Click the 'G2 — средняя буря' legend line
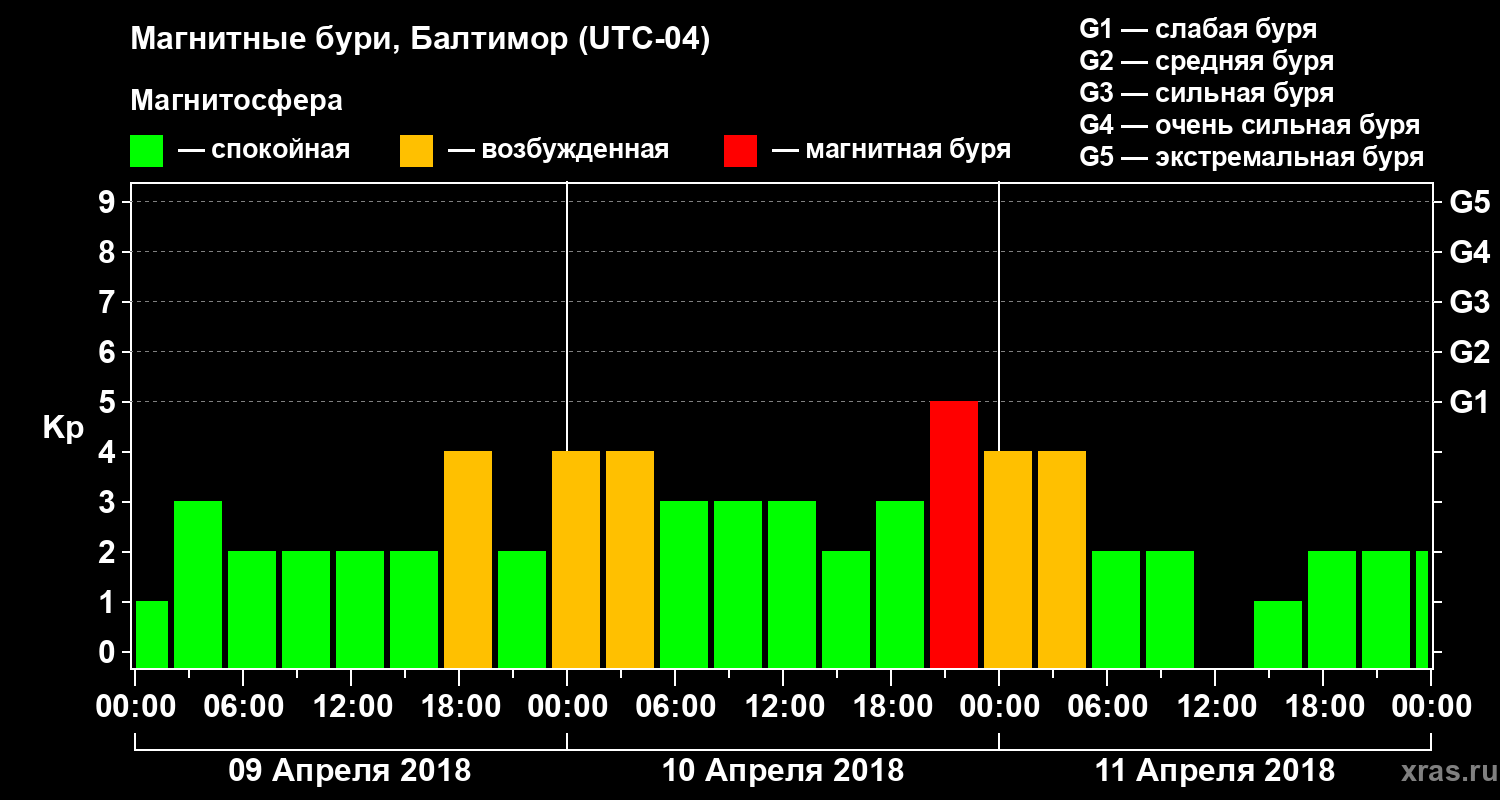Viewport: 1500px width, 800px height. 1206,61
